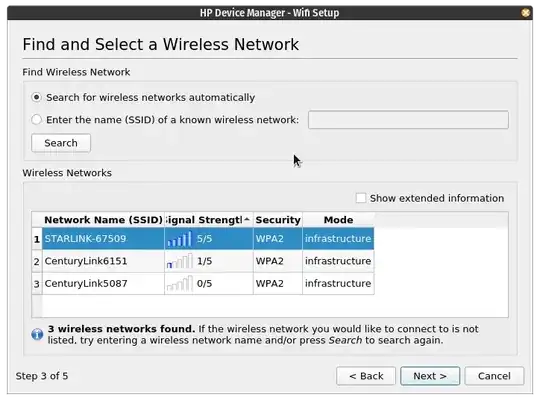Click the Next button

coord(430,376)
